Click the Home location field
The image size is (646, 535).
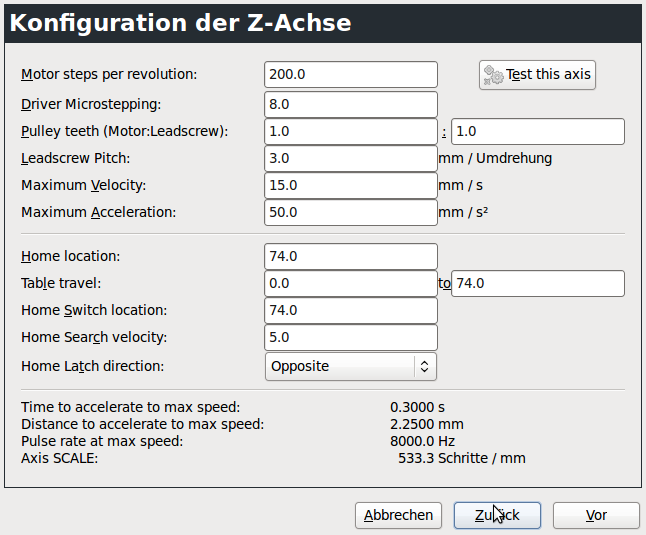pyautogui.click(x=351, y=256)
